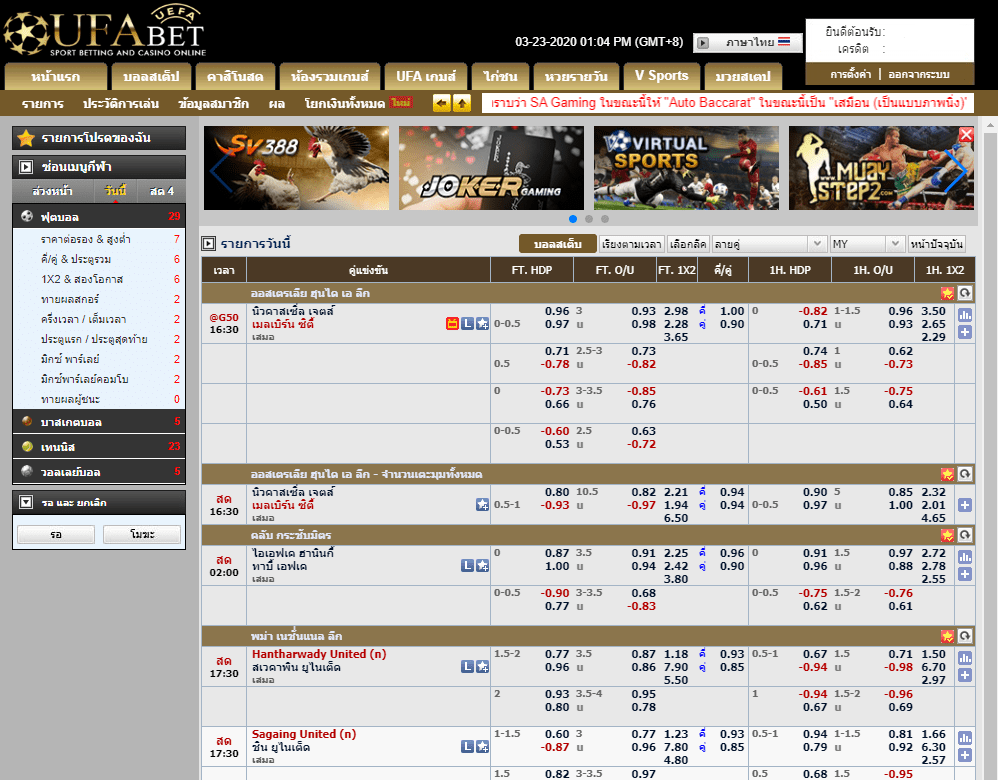Open the V Sports main tab
Viewport: 998px width, 780px height.
pyautogui.click(x=661, y=76)
